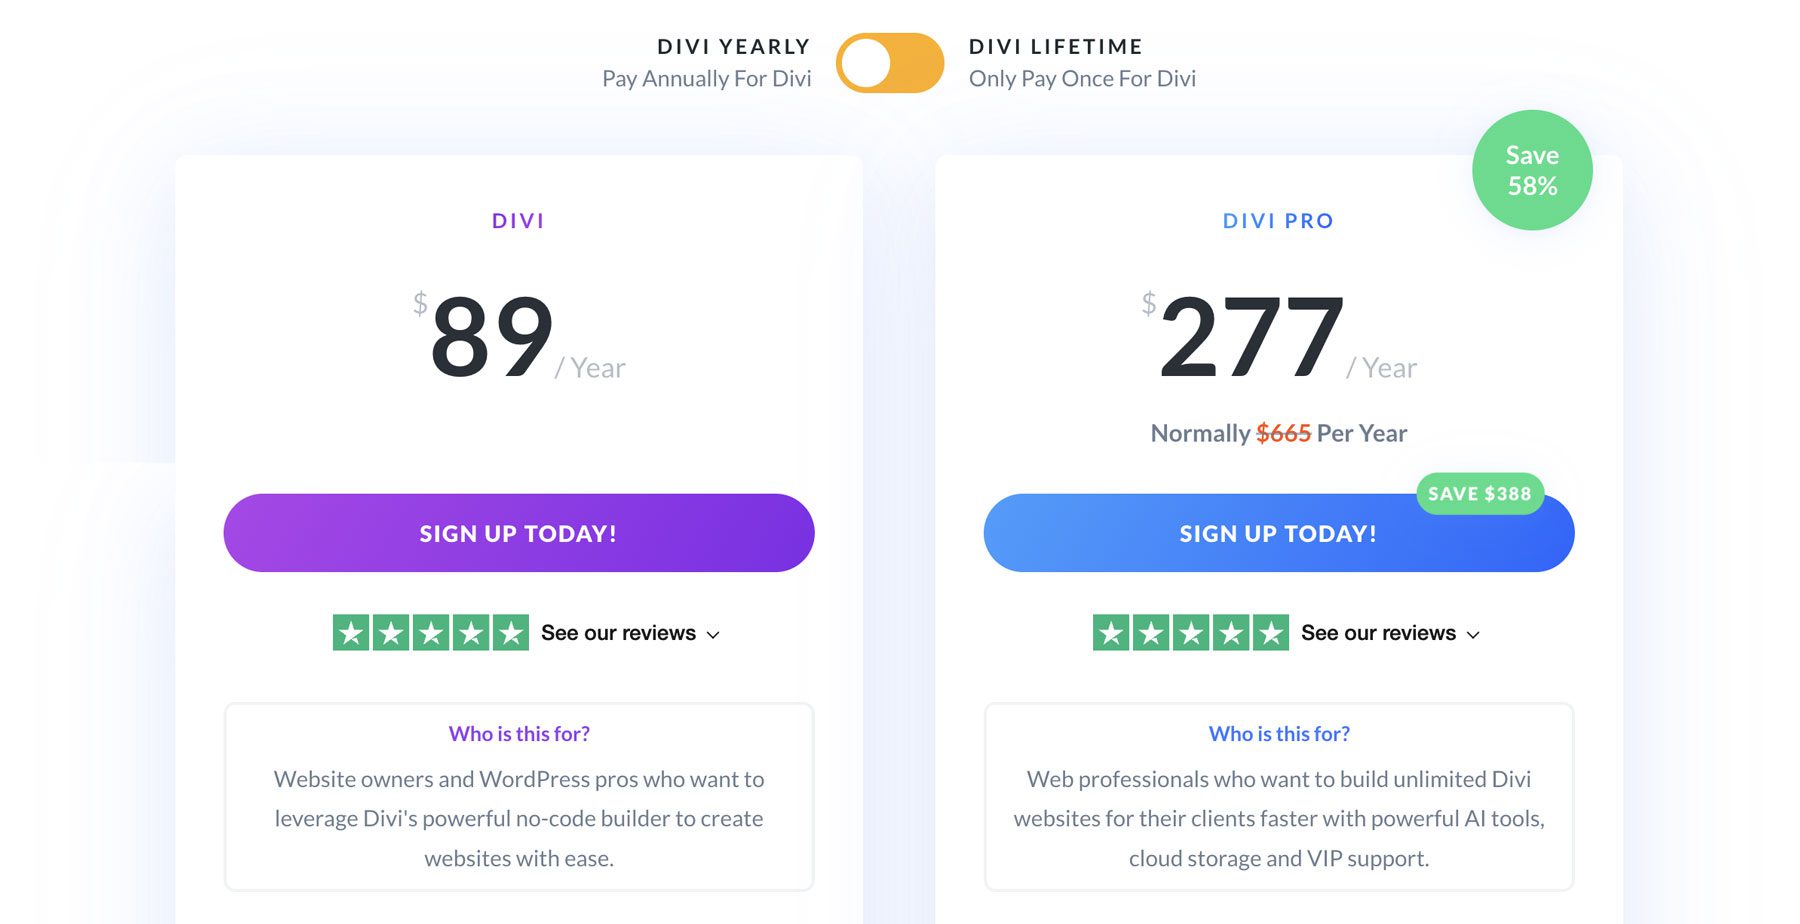Expand the reviews chevron on the Divi Pro card
Viewport: 1800px width, 924px height.
[1472, 635]
